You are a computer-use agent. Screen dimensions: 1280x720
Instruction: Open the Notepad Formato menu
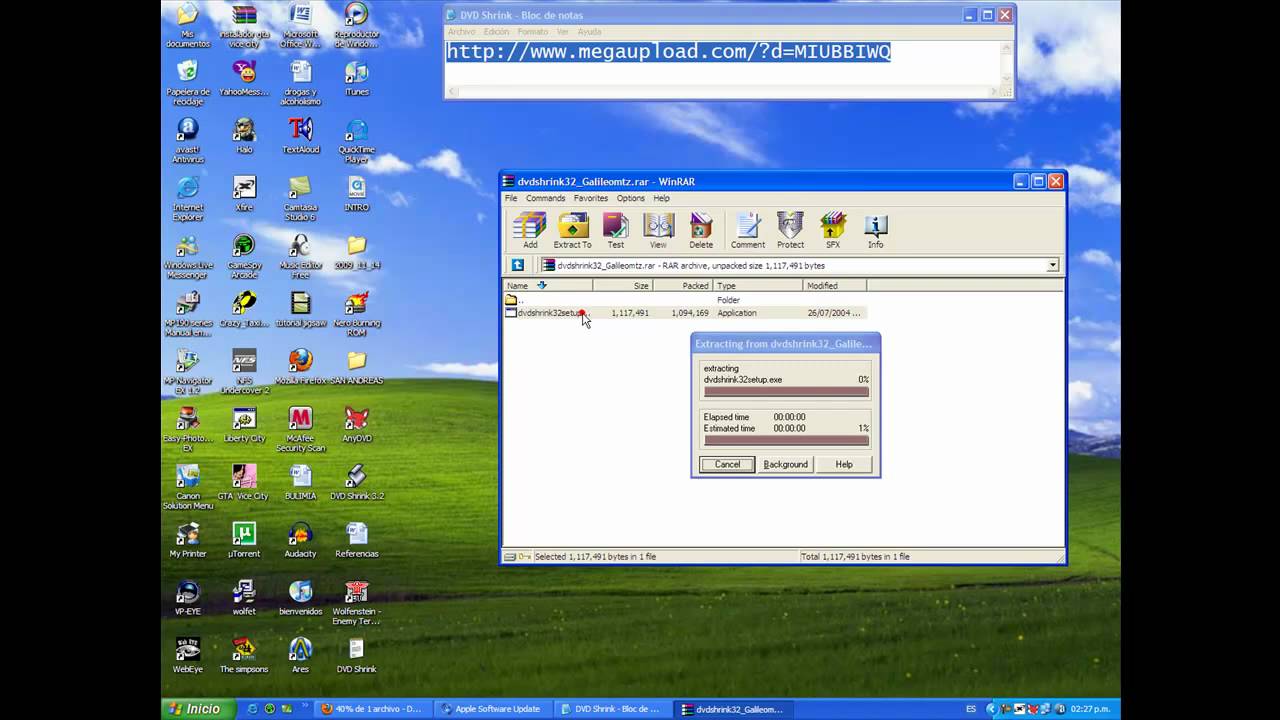533,32
